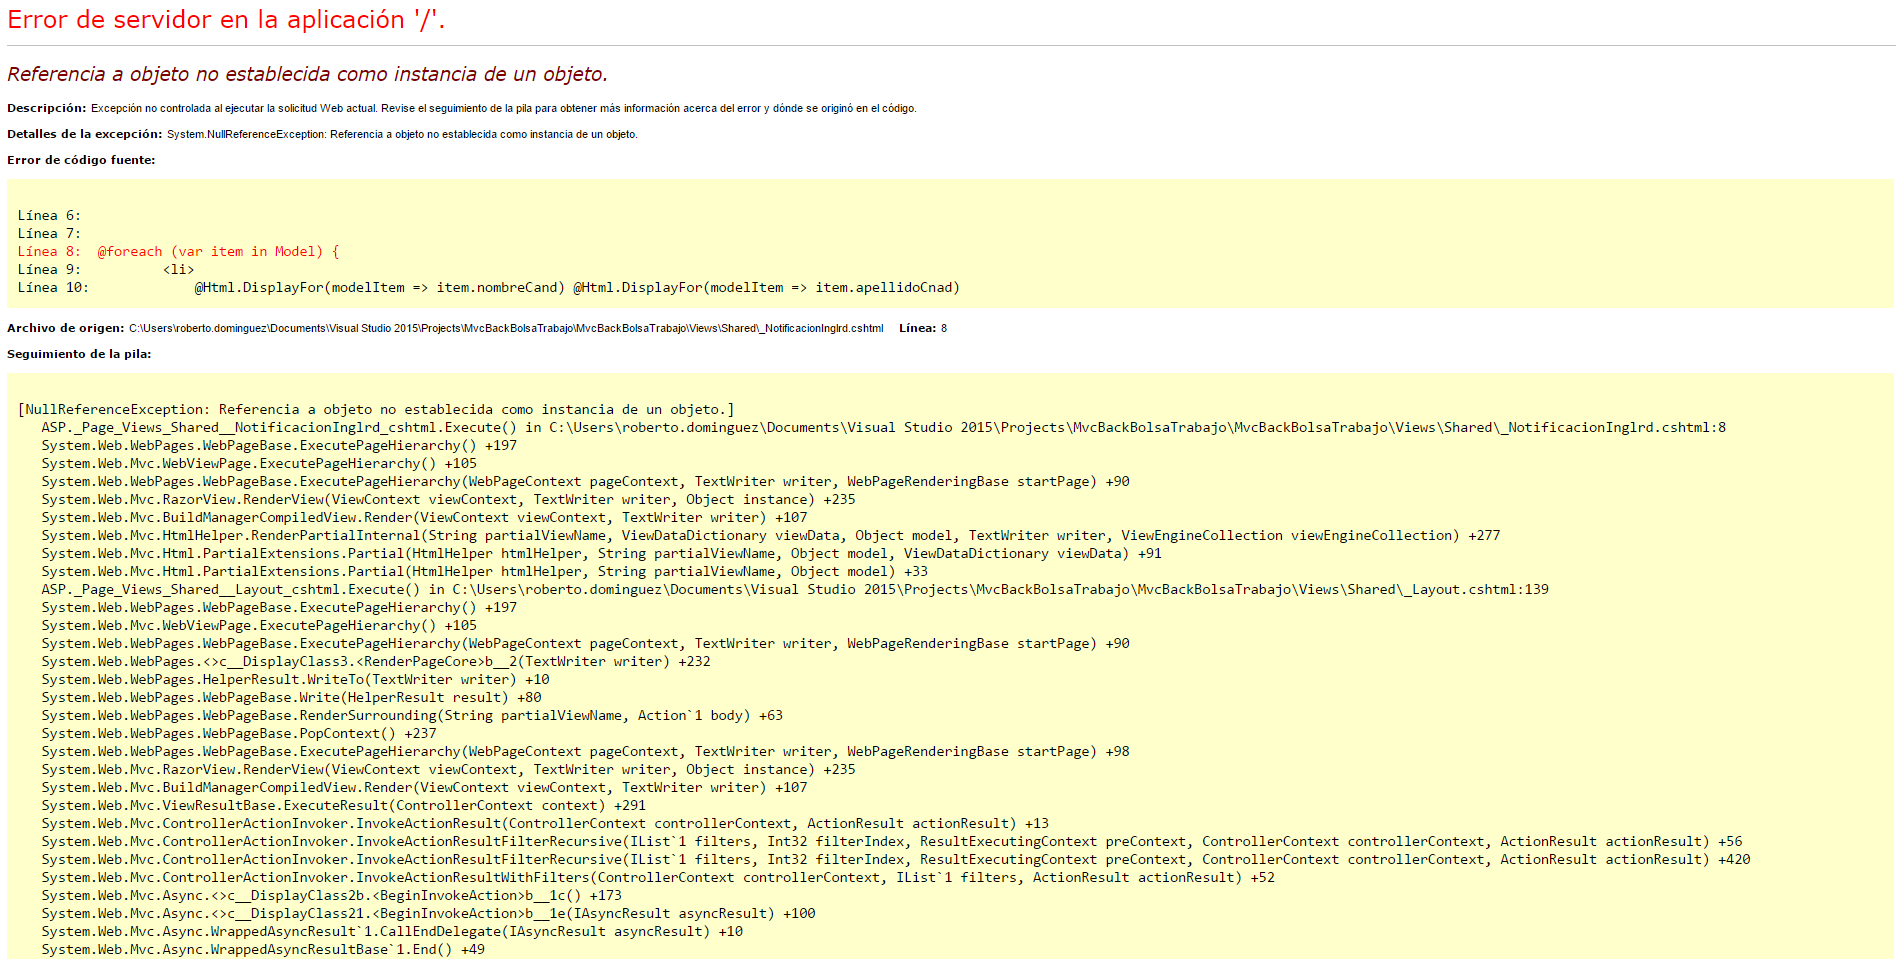Click the "[NullReferenceException: Referencia a objeto...]" stack trace line
Screen dimensions: 1902x959
[376, 410]
